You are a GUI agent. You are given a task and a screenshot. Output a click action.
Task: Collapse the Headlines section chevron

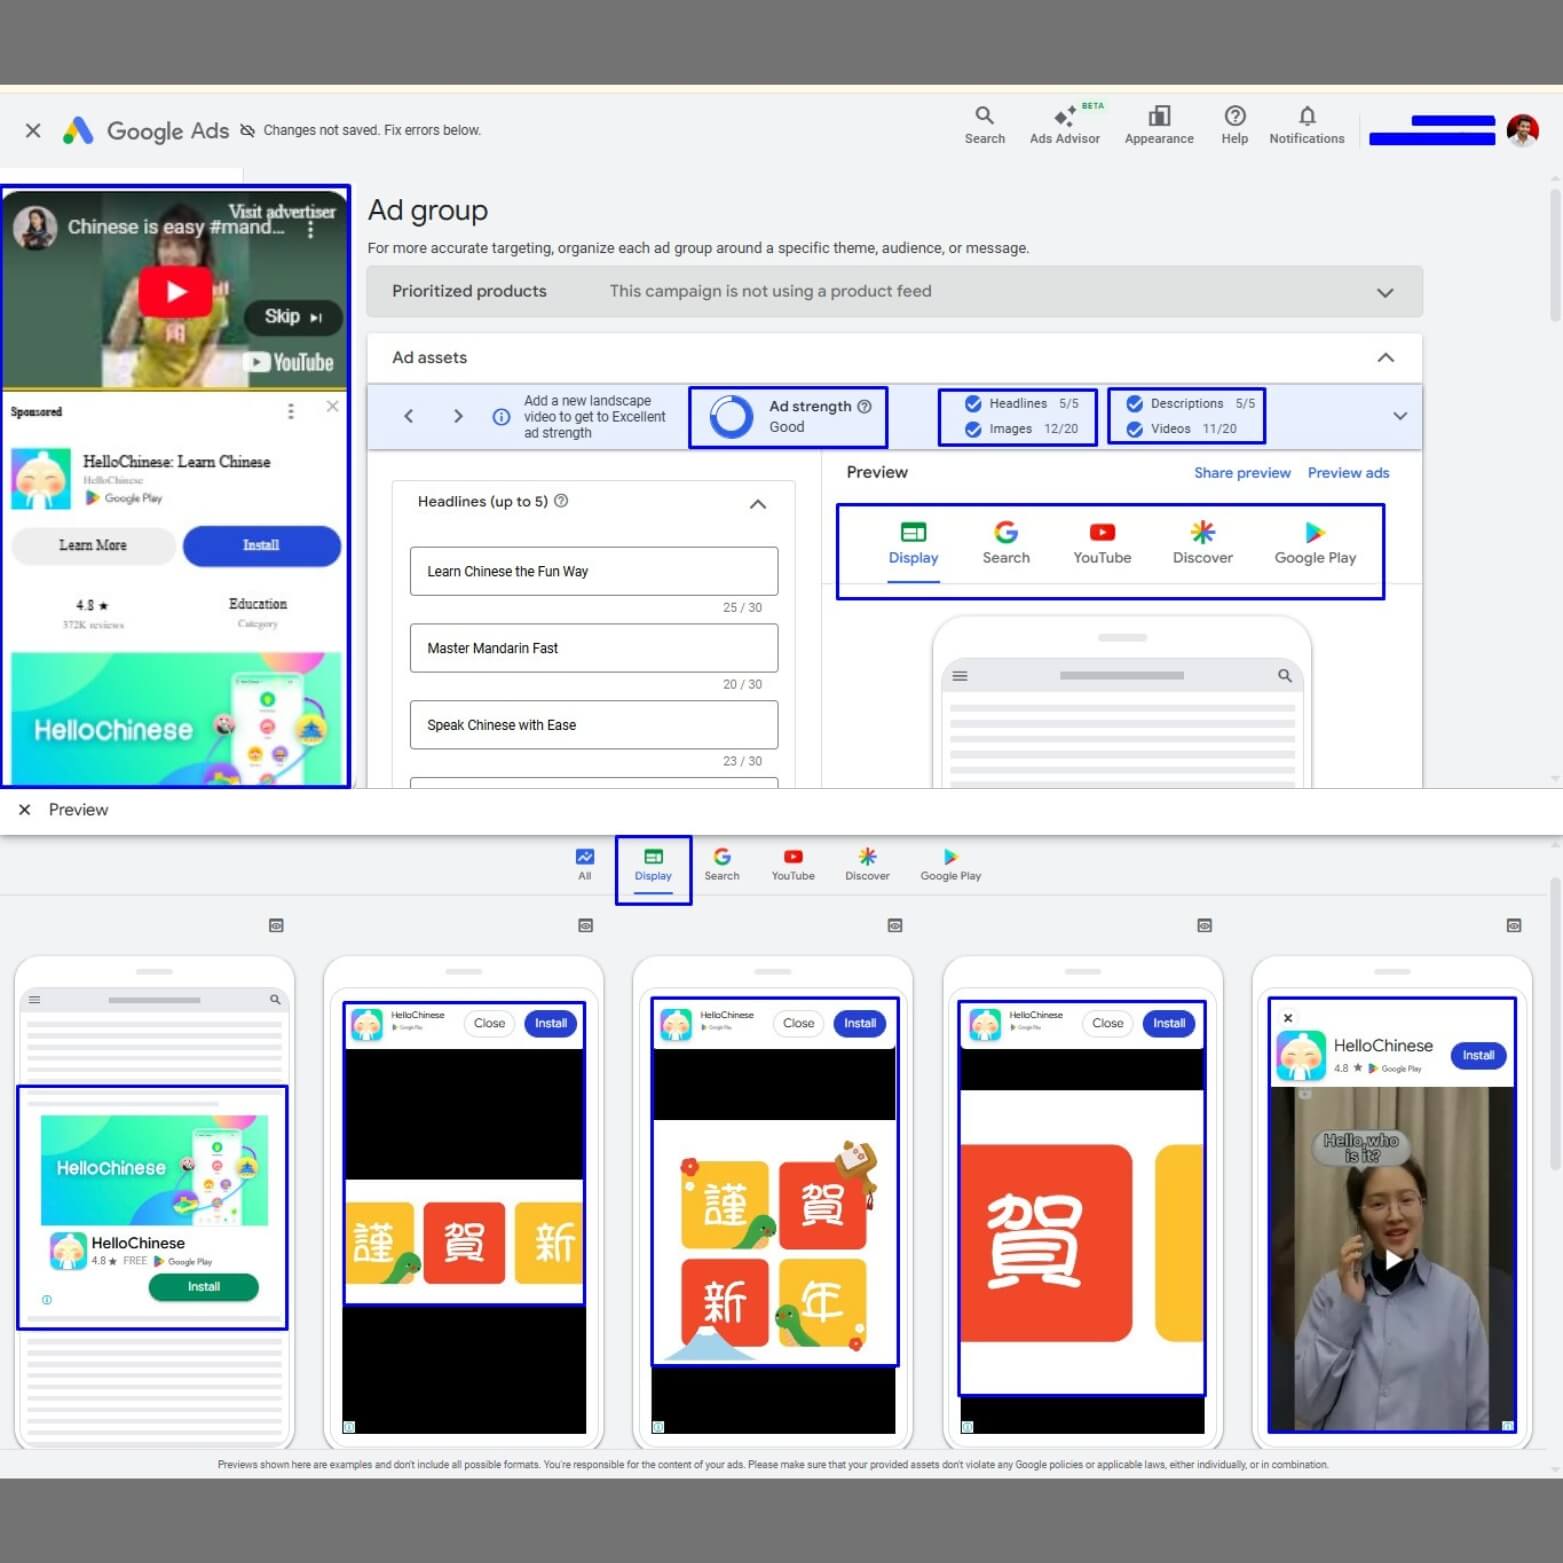(x=758, y=504)
